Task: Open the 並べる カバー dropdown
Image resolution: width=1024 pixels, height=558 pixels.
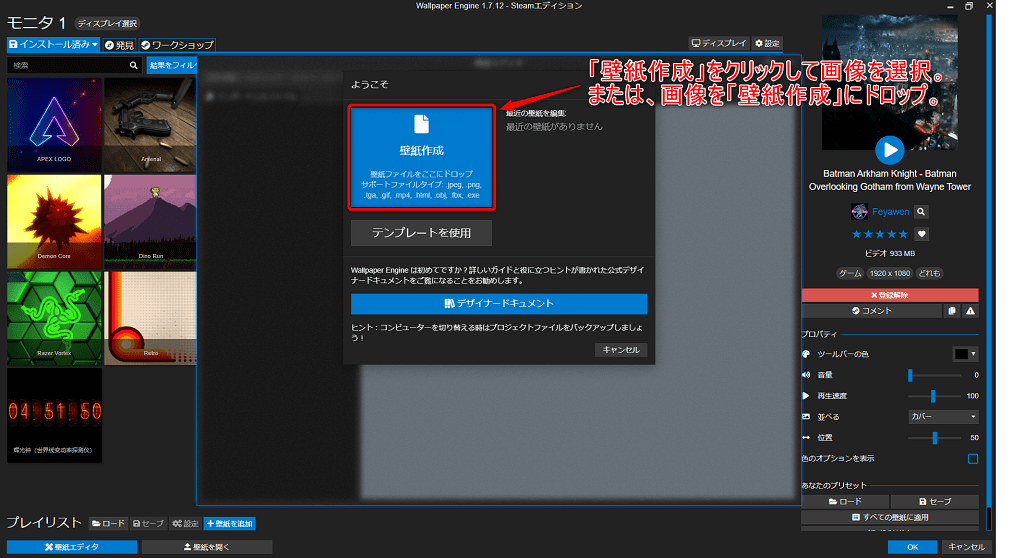Action: [x=943, y=417]
